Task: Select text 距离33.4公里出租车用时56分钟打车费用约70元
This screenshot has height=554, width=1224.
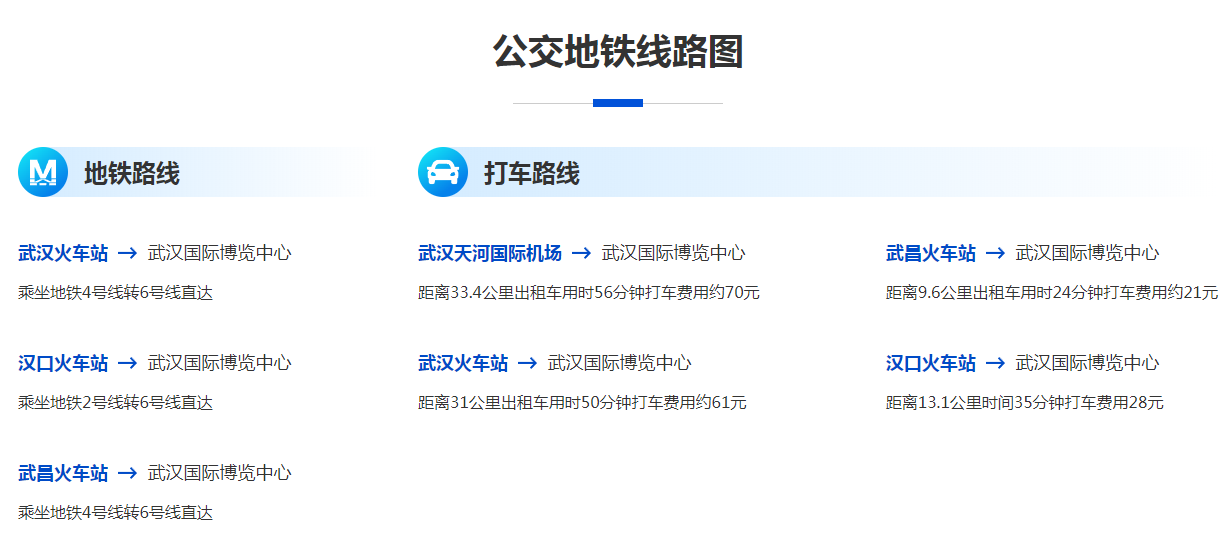Action: coord(589,293)
